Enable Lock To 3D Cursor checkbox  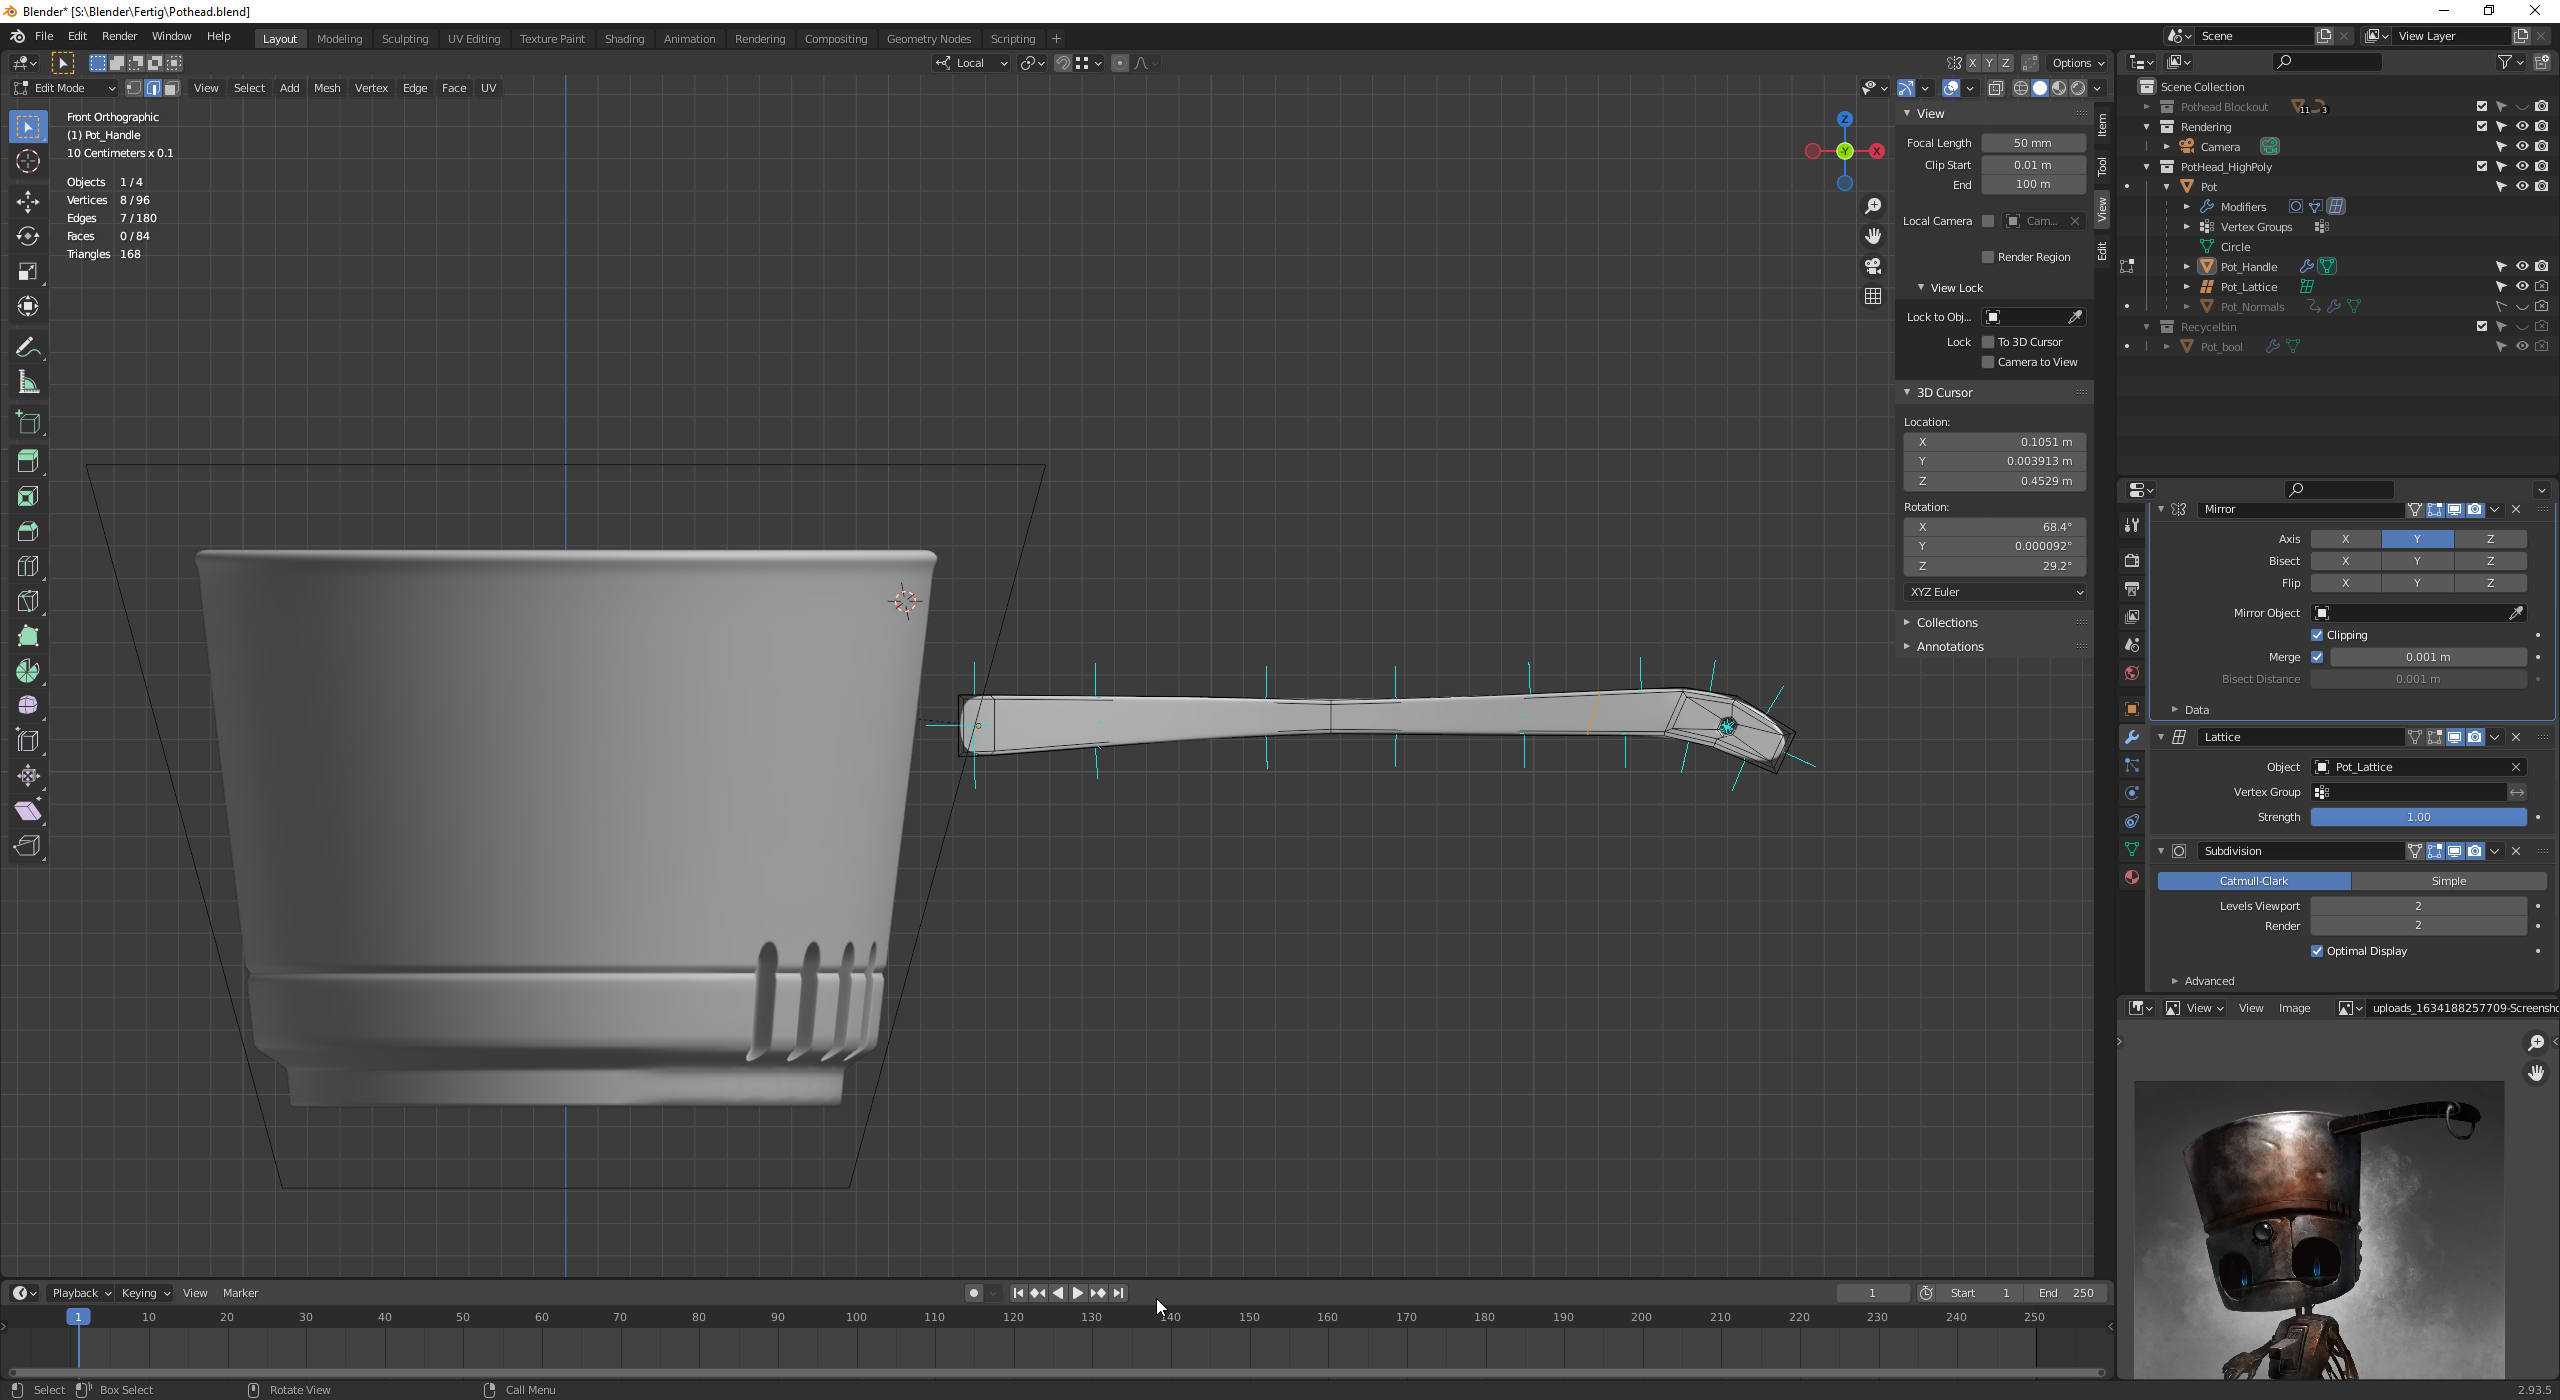tap(1988, 342)
